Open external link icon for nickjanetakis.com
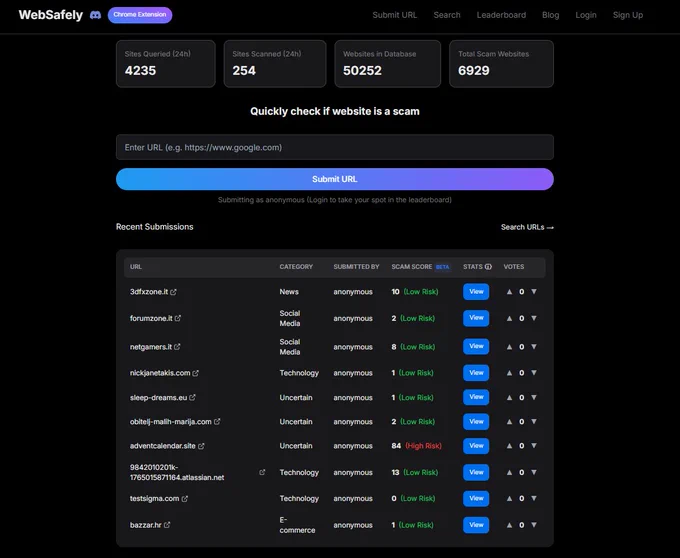 (x=196, y=373)
